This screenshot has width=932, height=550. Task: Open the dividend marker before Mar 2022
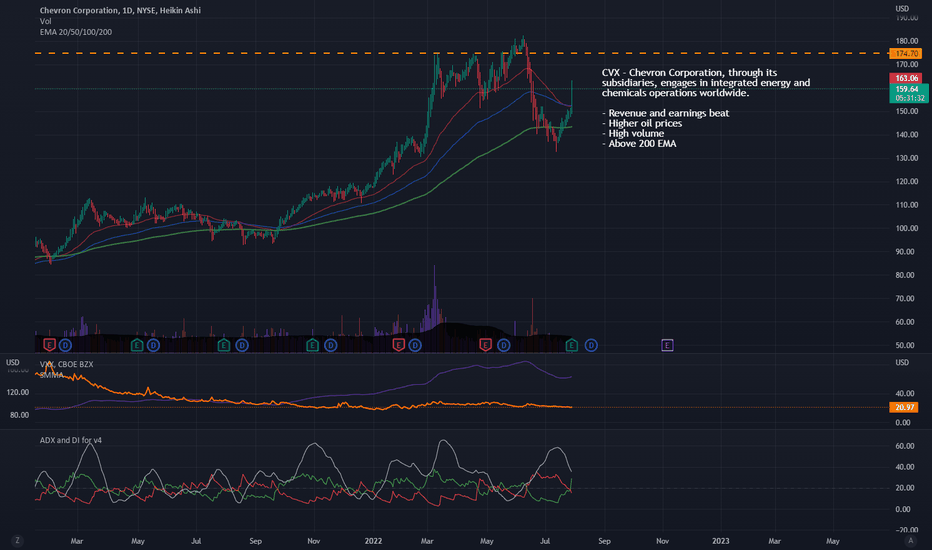pyautogui.click(x=415, y=345)
